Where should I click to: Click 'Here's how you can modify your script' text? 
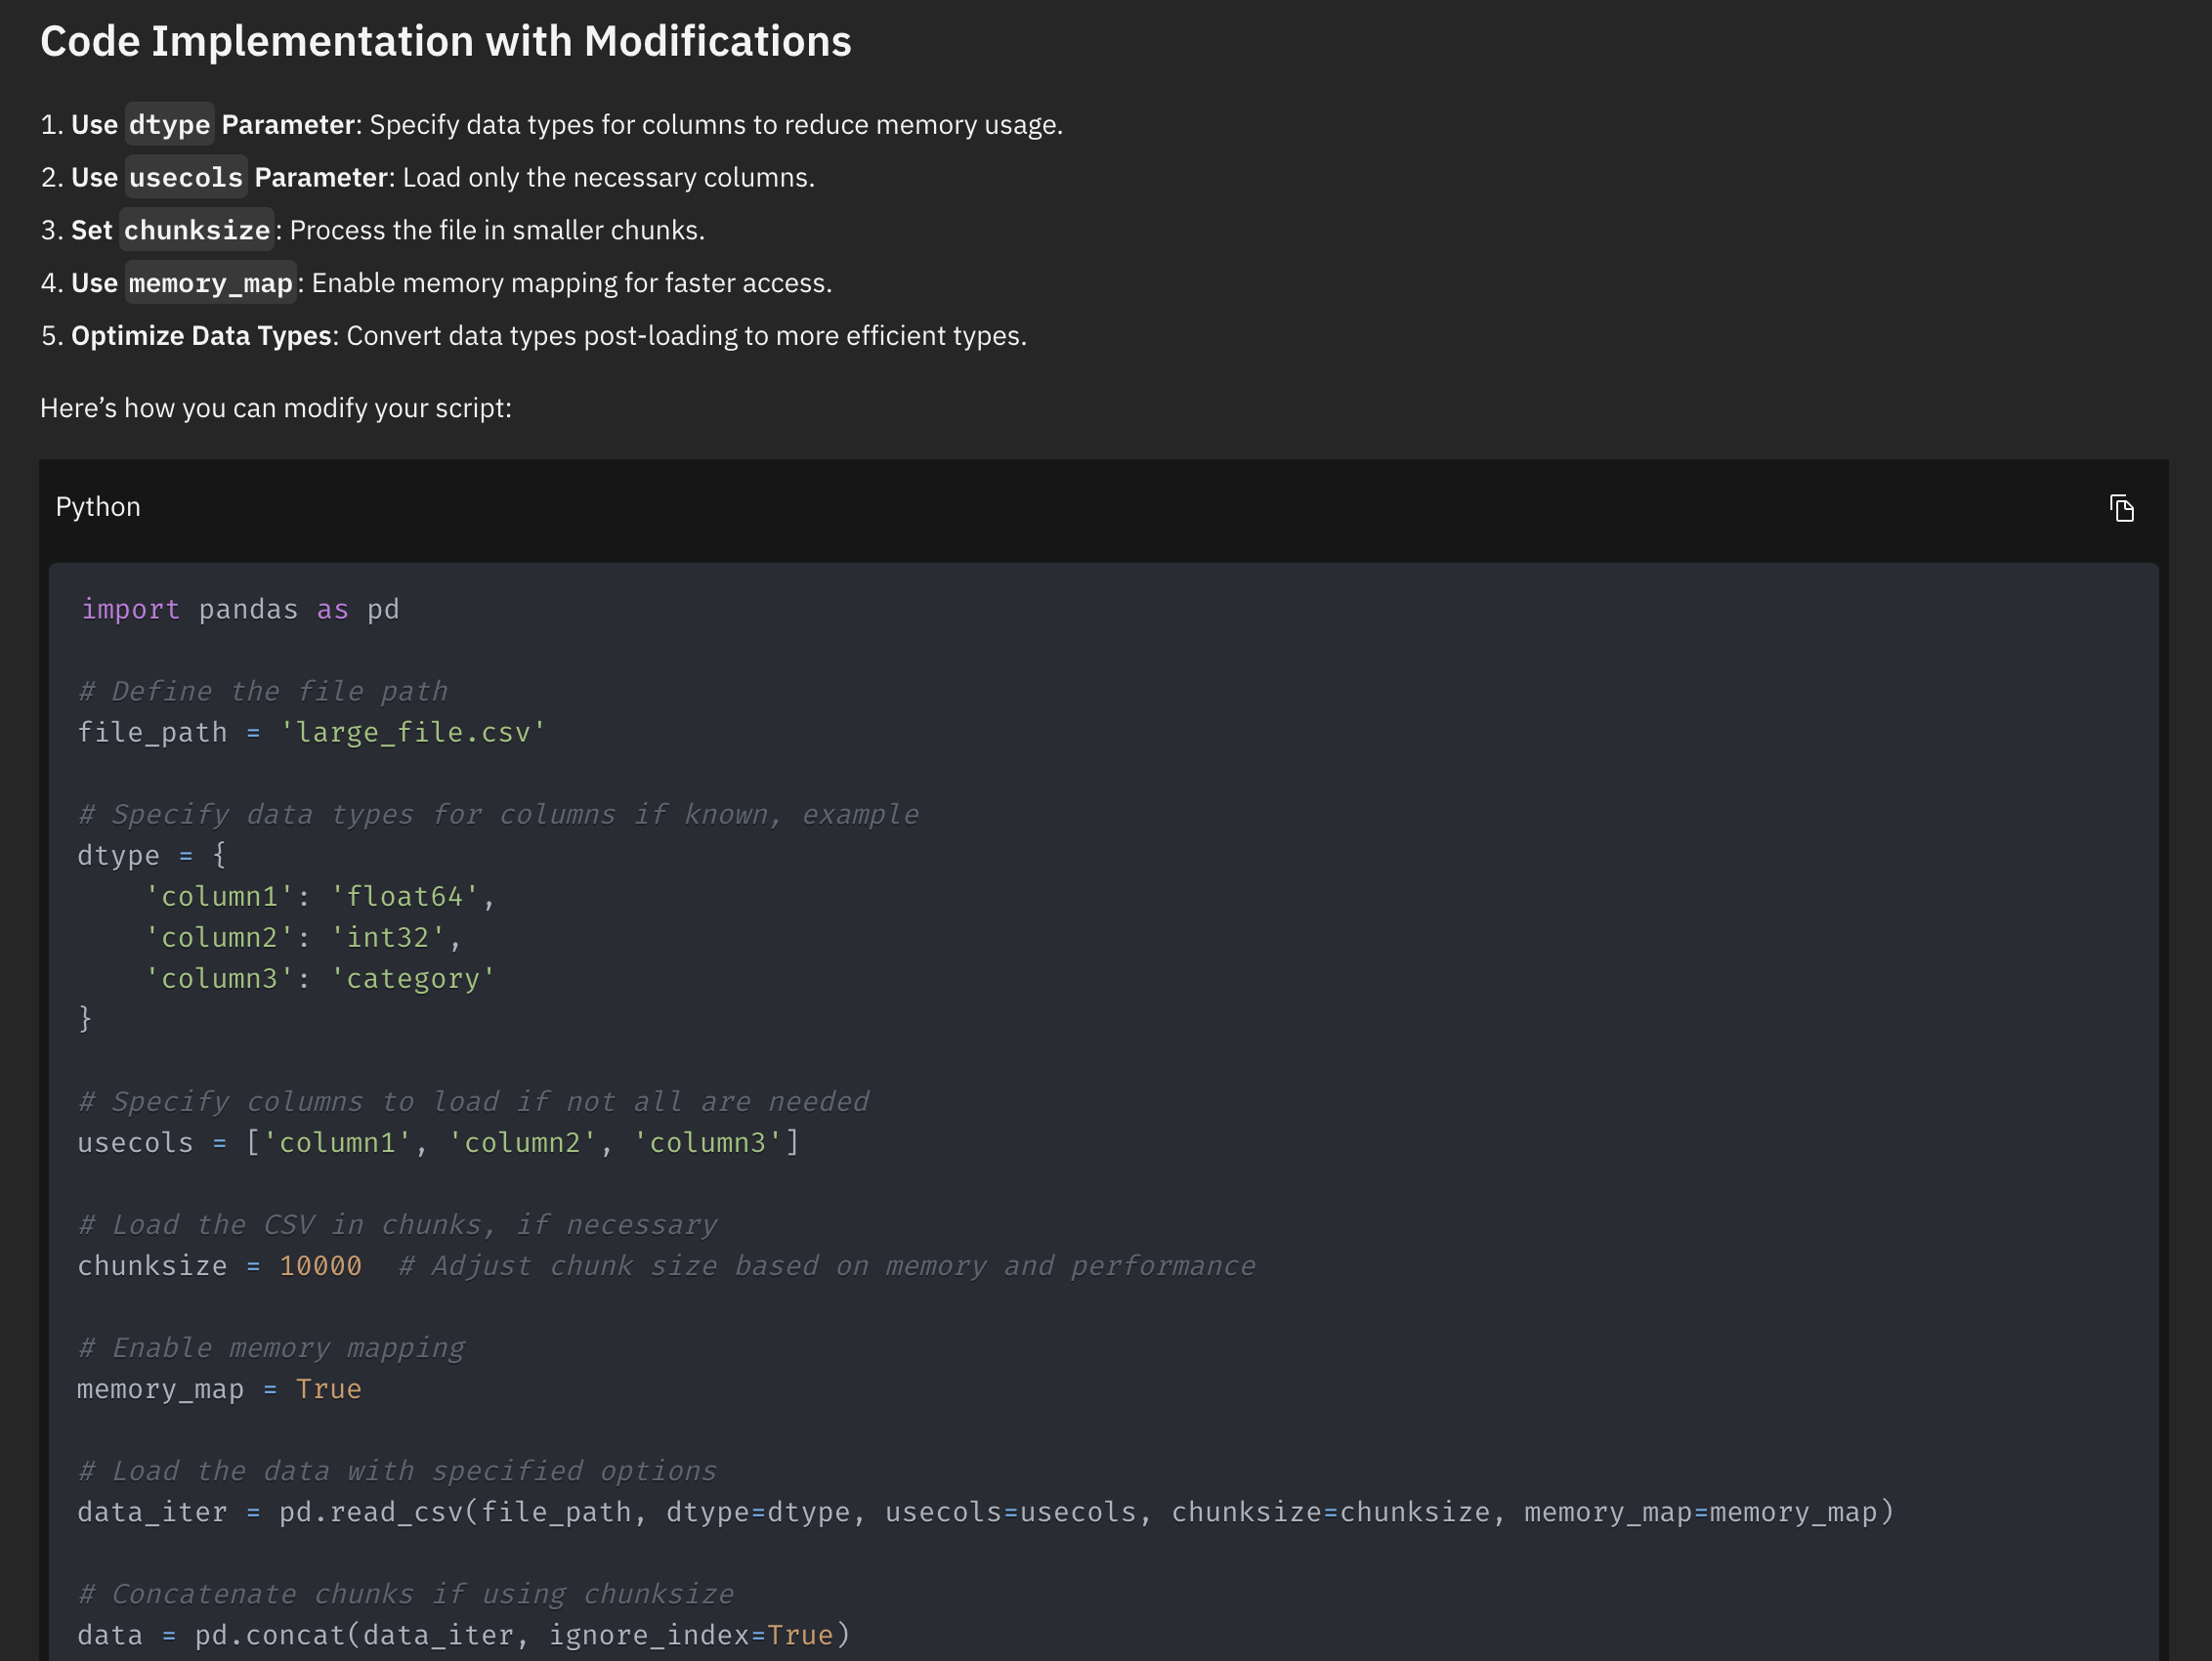(x=275, y=408)
